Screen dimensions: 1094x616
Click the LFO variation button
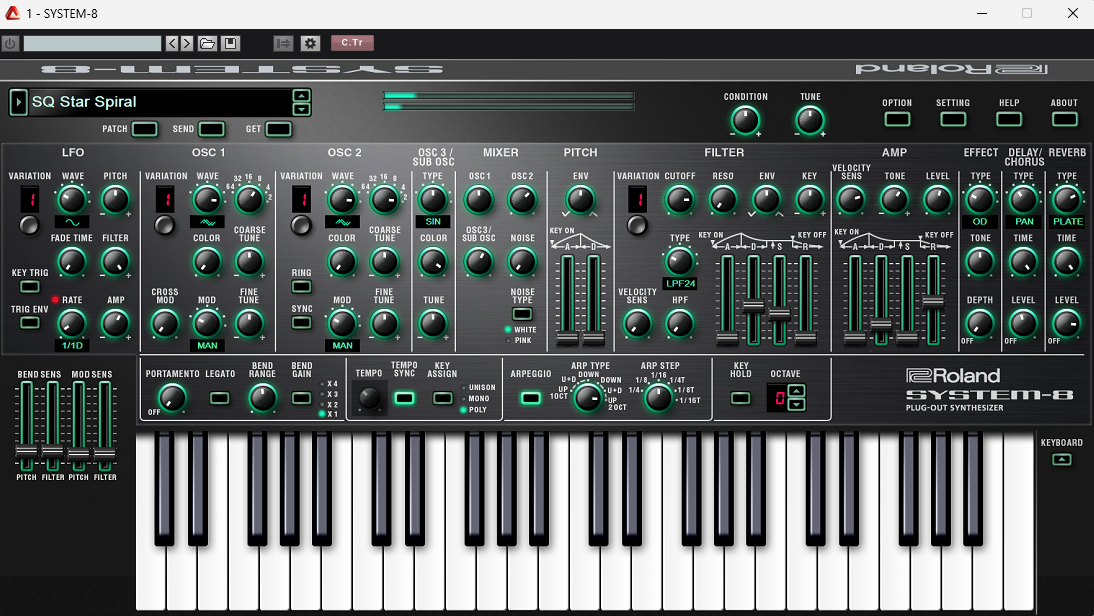click(x=29, y=225)
